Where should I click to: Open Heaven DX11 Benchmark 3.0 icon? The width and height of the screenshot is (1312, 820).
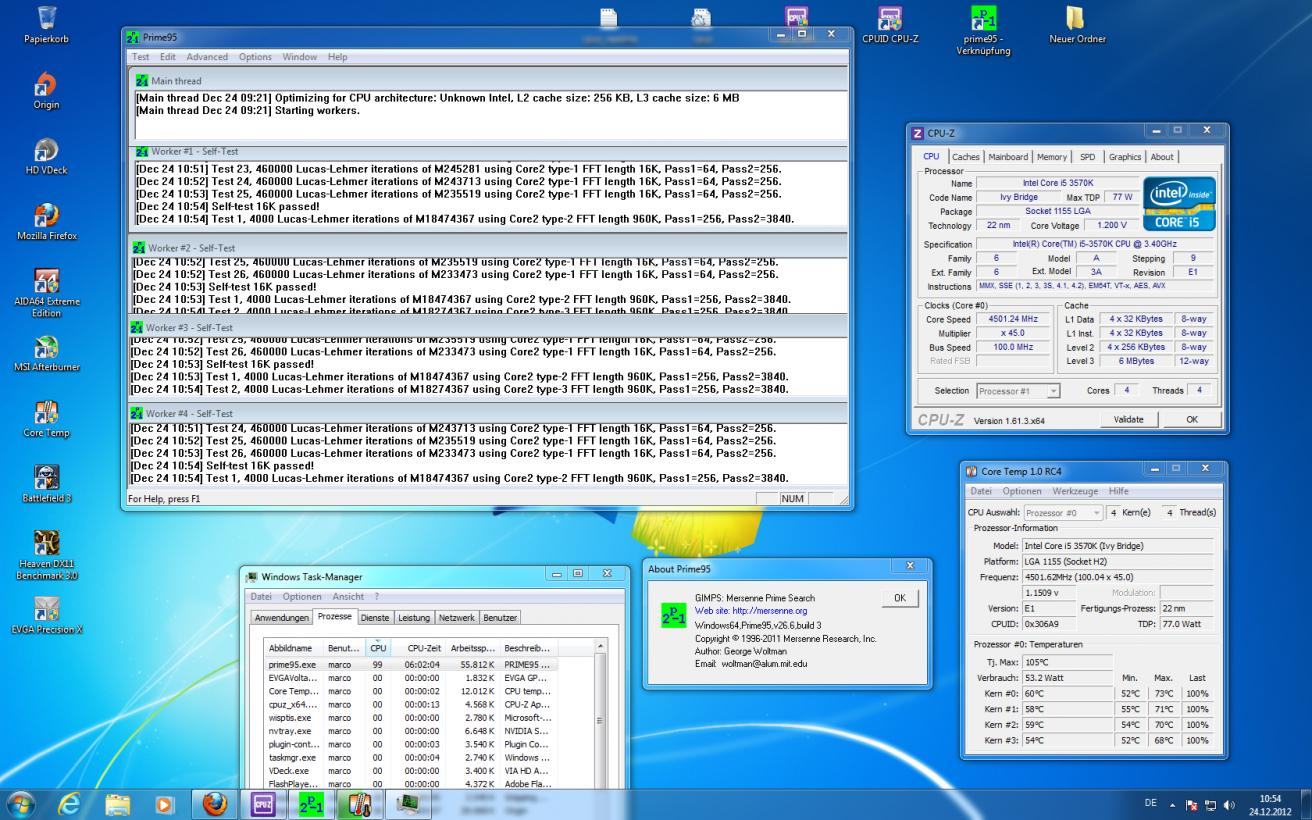[47, 555]
